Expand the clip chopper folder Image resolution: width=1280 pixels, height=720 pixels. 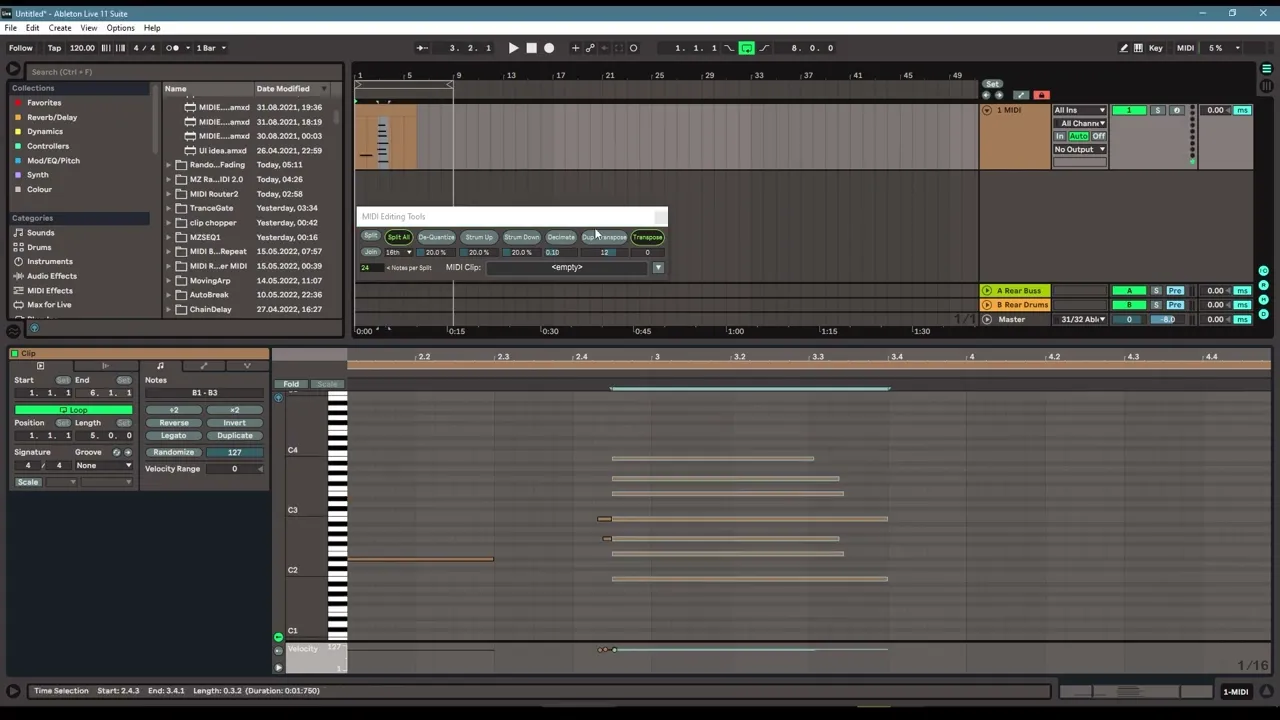tap(169, 223)
